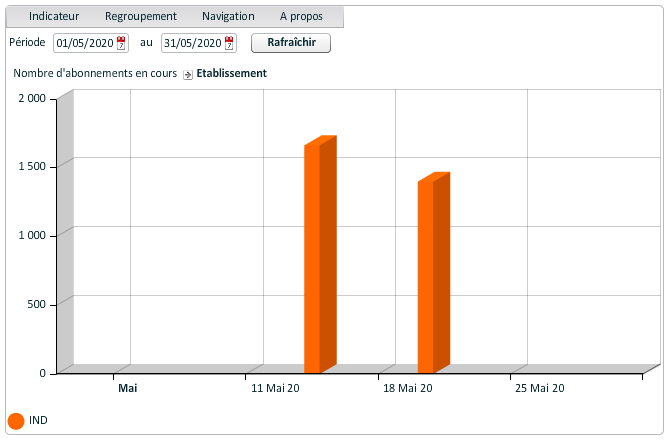670x443 pixels.
Task: Click the IND legend label
Action: point(38,420)
